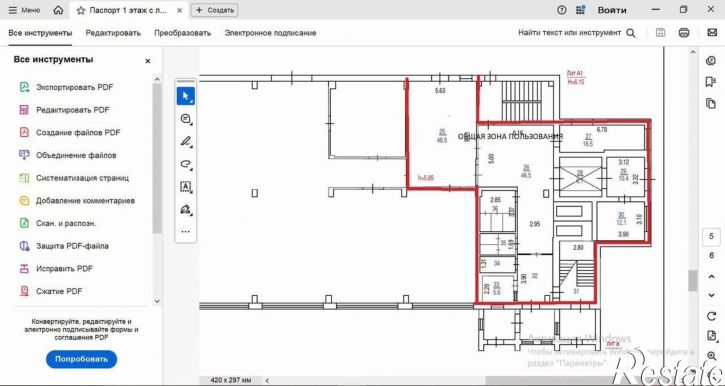The height and width of the screenshot is (386, 725).
Task: Select Редактировать PDF tool
Action: (64, 110)
